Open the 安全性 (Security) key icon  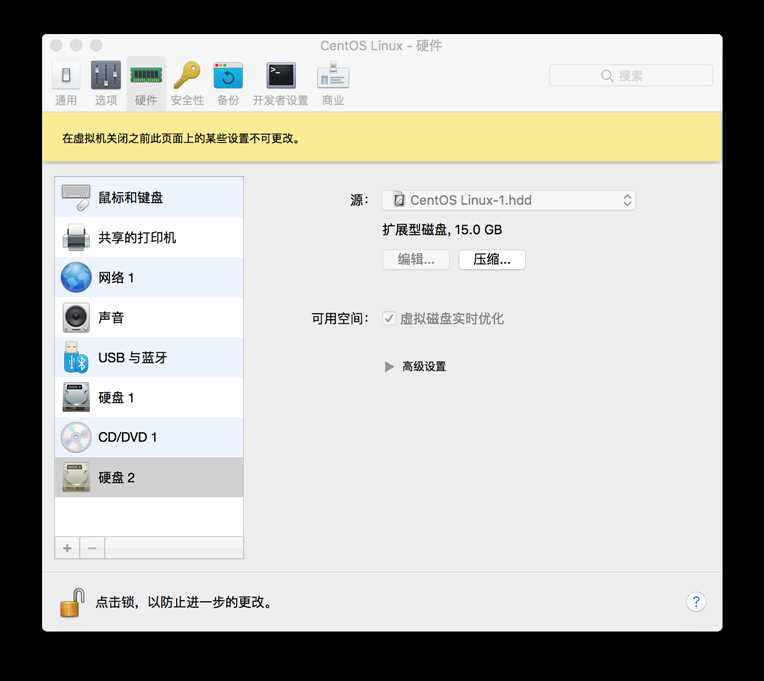click(187, 75)
